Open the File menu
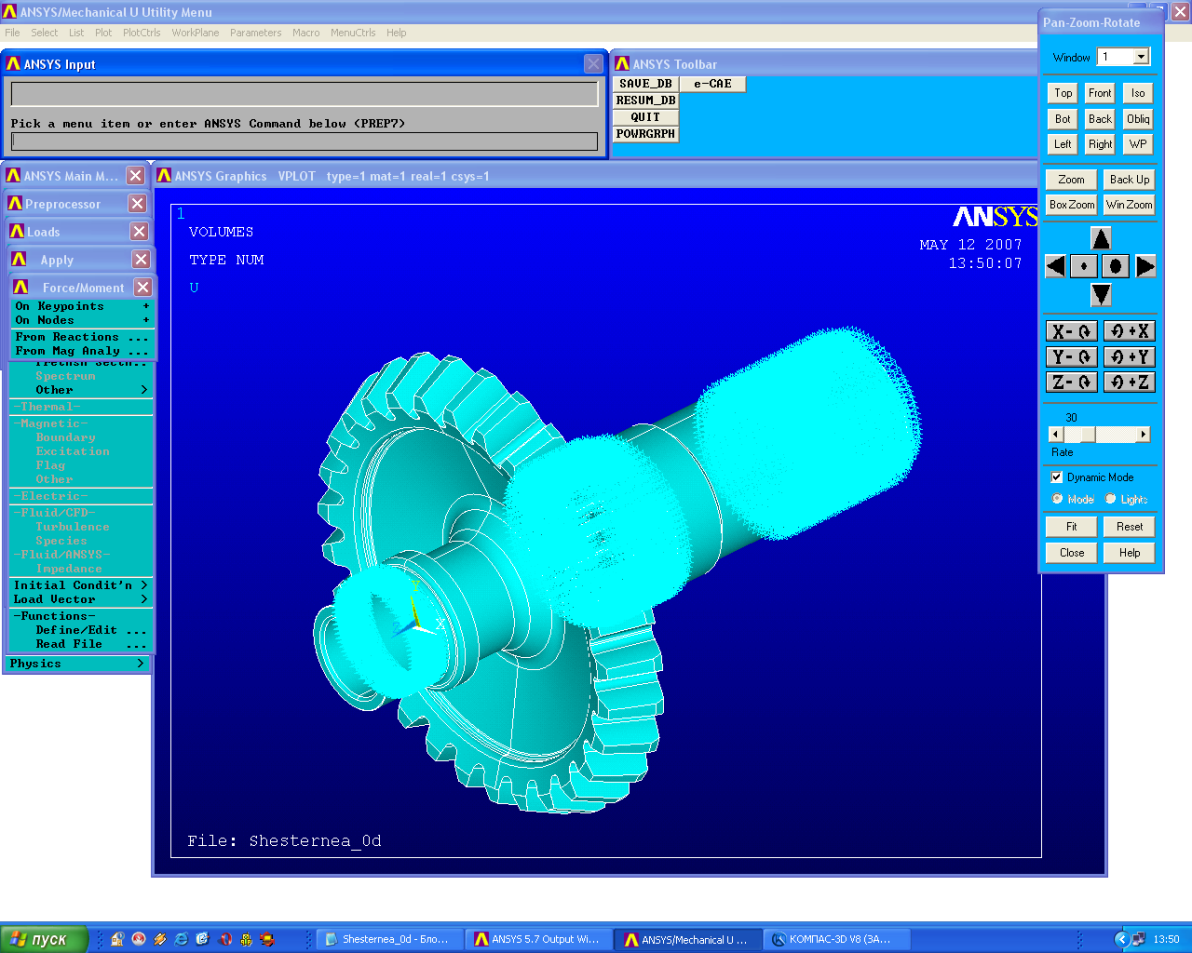This screenshot has width=1192, height=953. (12, 33)
